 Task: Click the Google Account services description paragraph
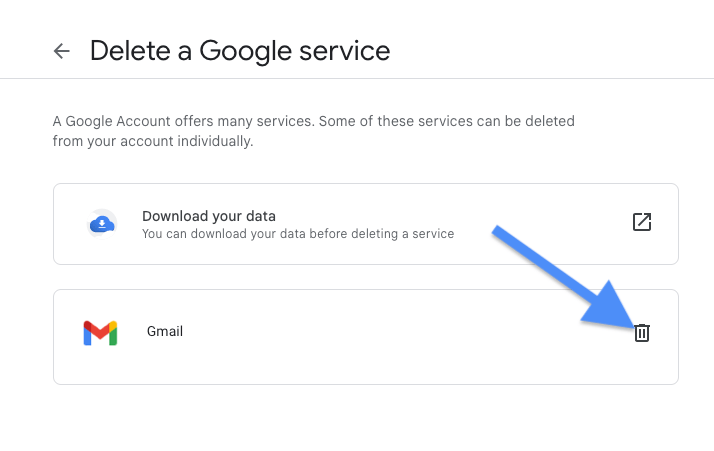point(313,131)
